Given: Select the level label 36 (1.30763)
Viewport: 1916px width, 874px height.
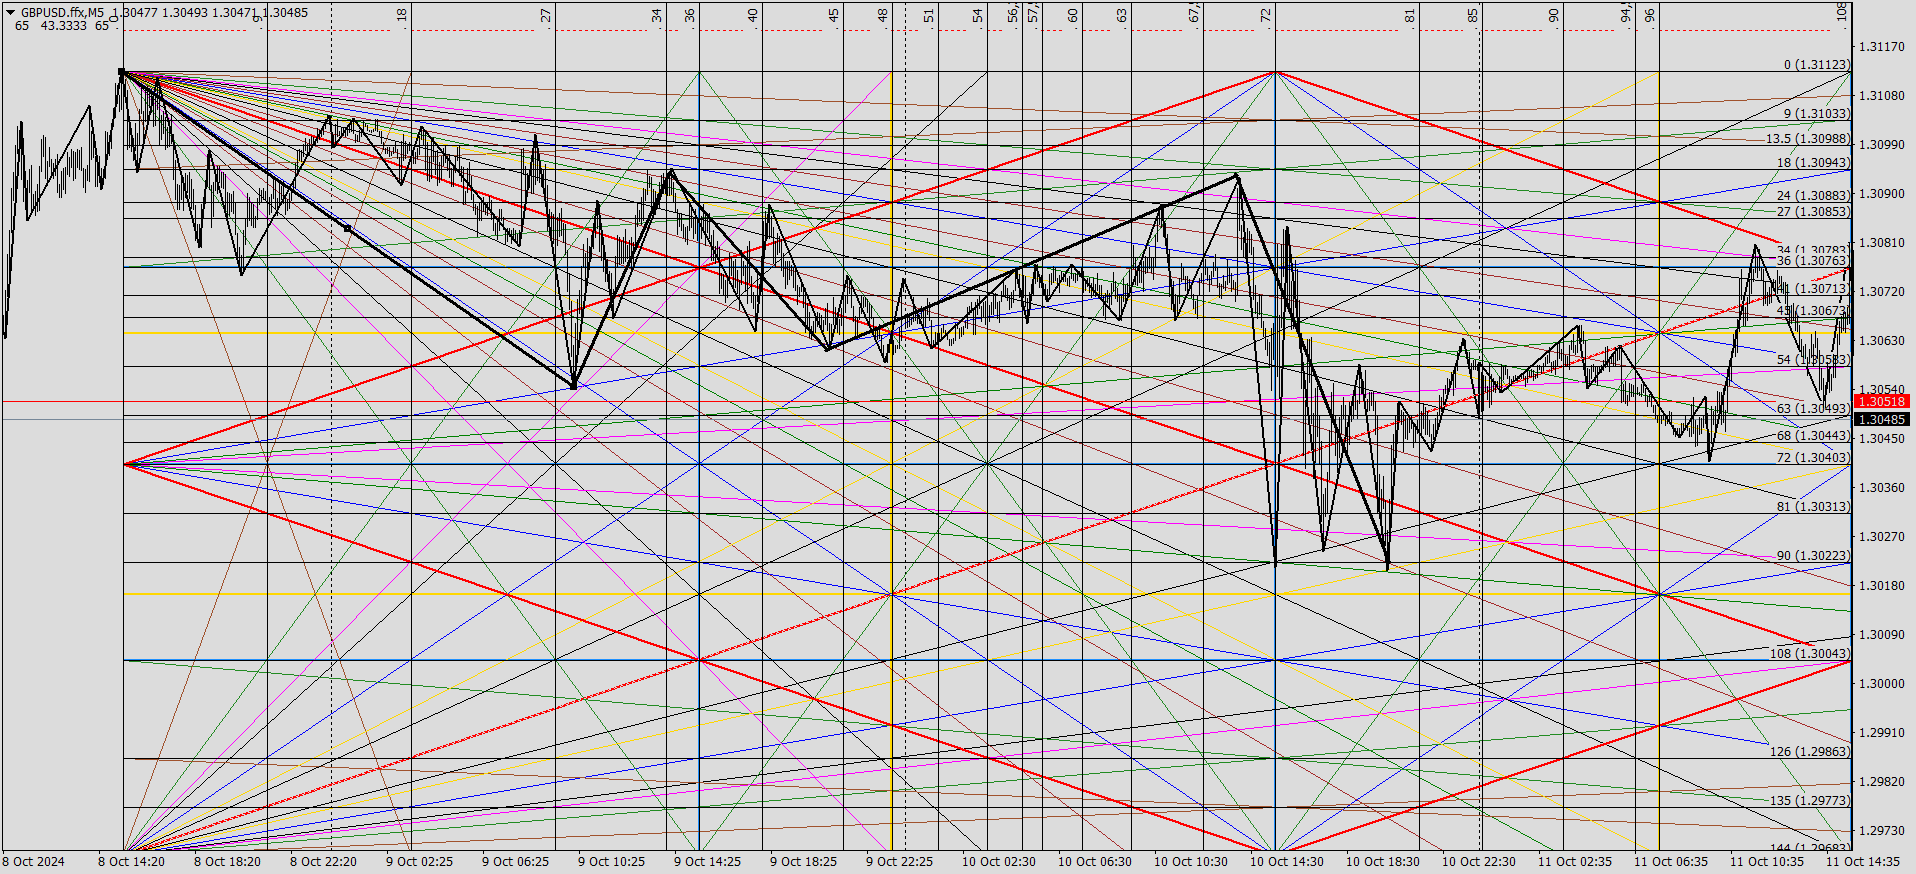Looking at the screenshot, I should click(x=1813, y=261).
